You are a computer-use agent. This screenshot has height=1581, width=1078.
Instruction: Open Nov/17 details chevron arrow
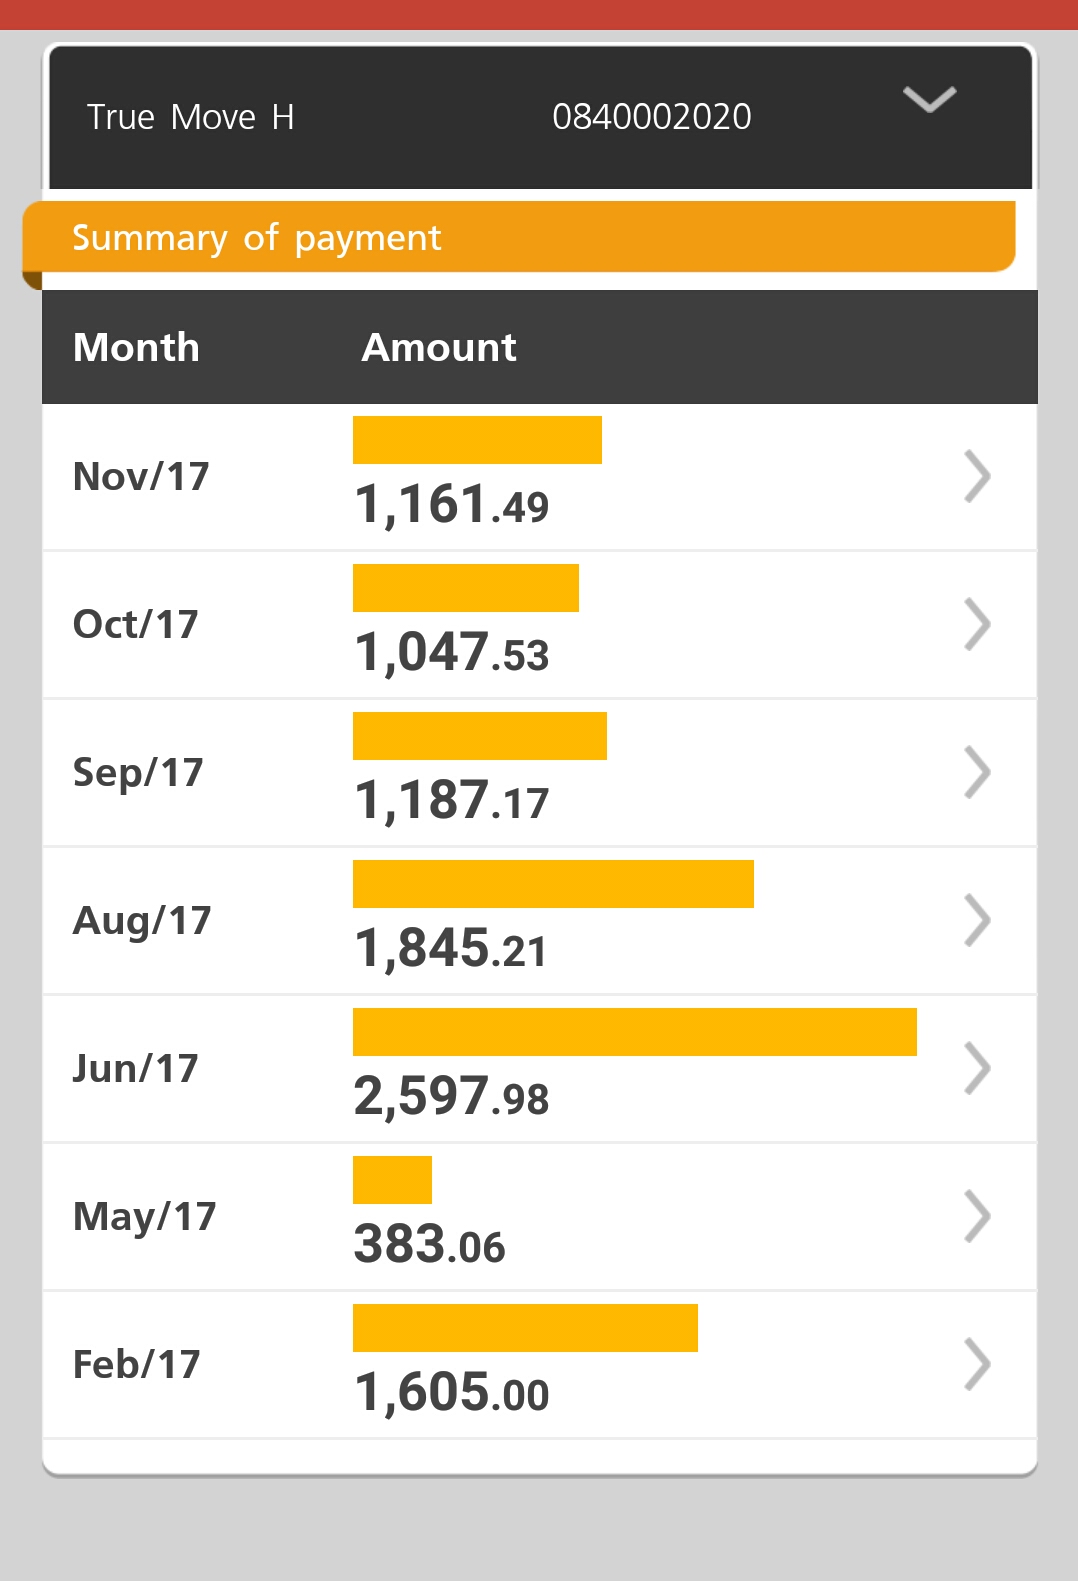coord(977,476)
